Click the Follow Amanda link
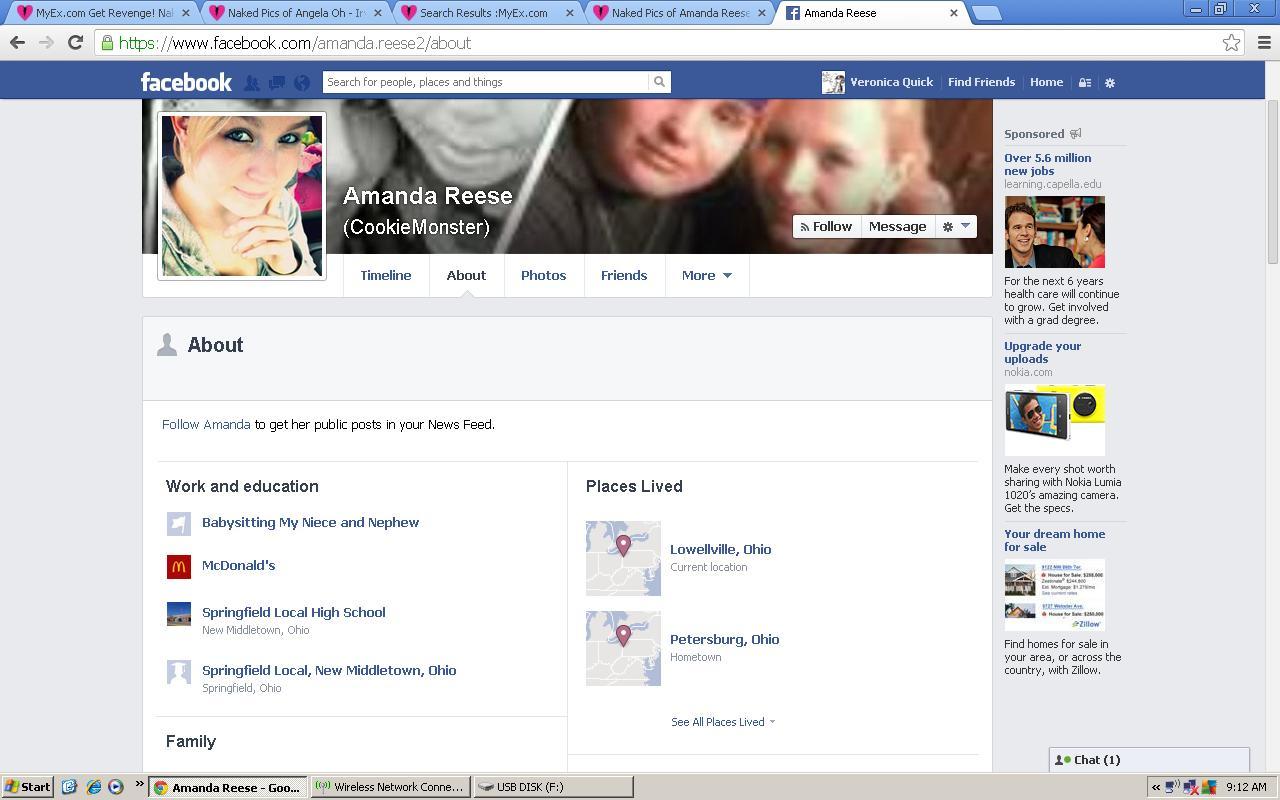The height and width of the screenshot is (800, 1280). point(206,424)
